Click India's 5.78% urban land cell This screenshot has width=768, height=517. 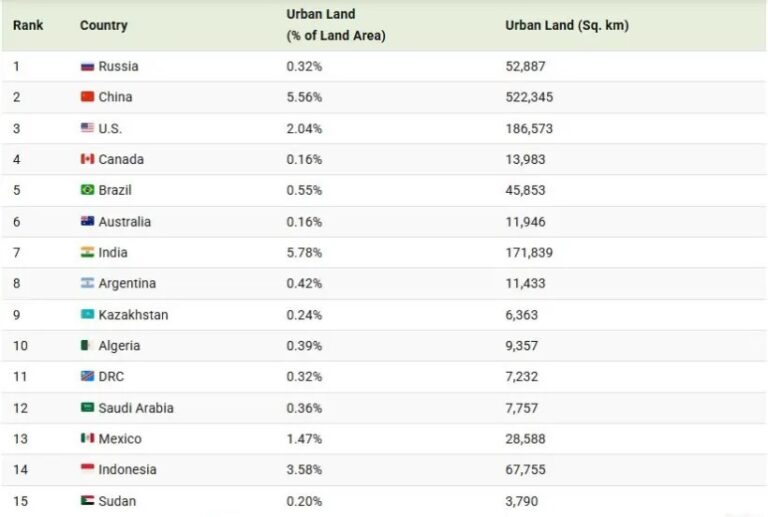tap(304, 253)
